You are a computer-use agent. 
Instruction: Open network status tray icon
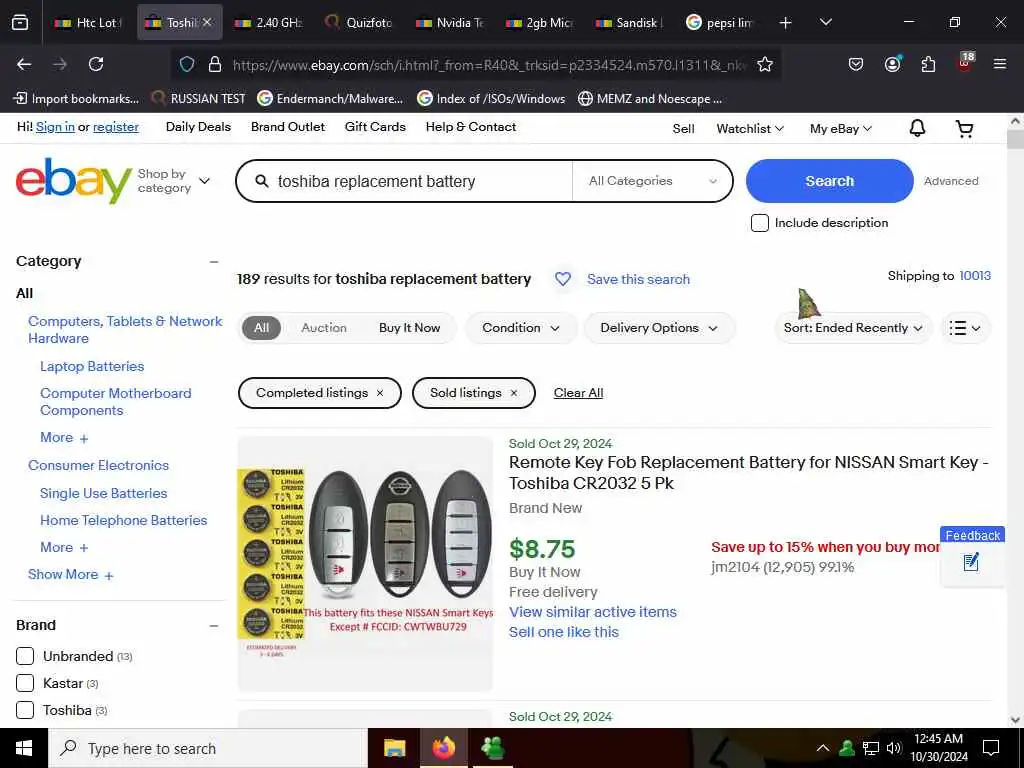pyautogui.click(x=871, y=748)
